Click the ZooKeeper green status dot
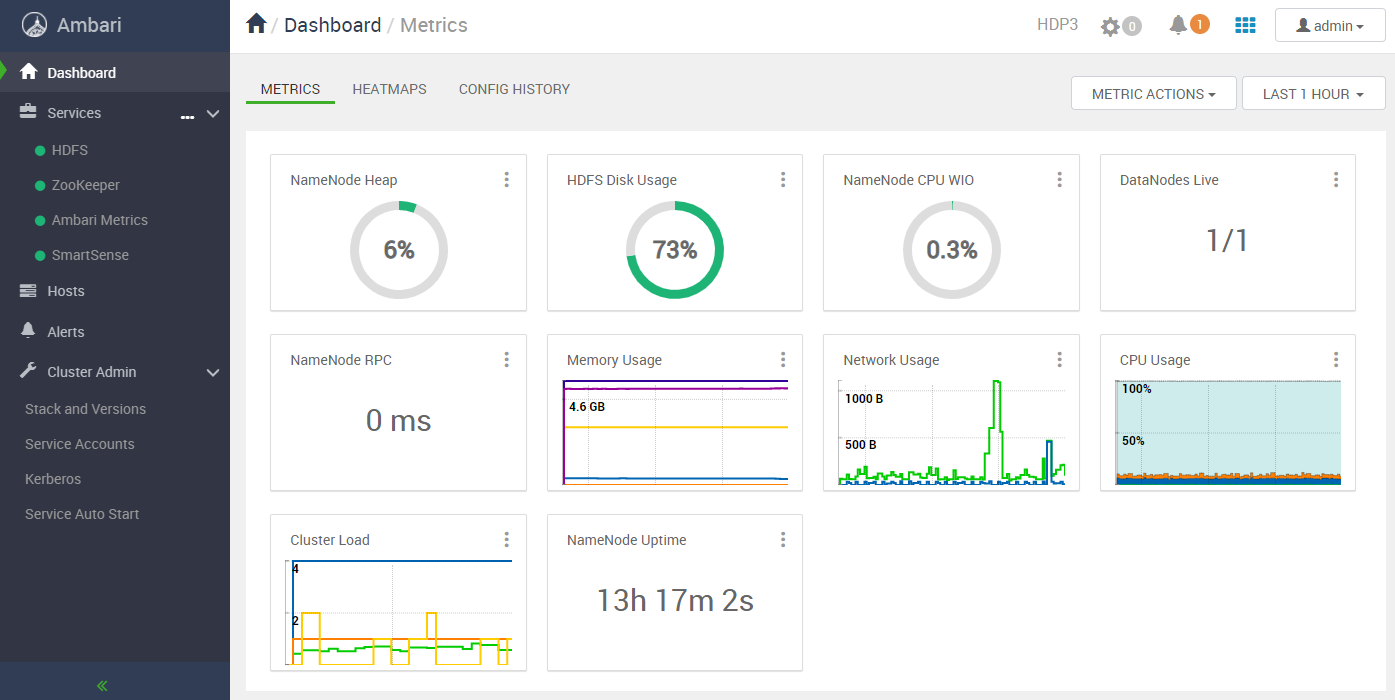 pyautogui.click(x=40, y=186)
